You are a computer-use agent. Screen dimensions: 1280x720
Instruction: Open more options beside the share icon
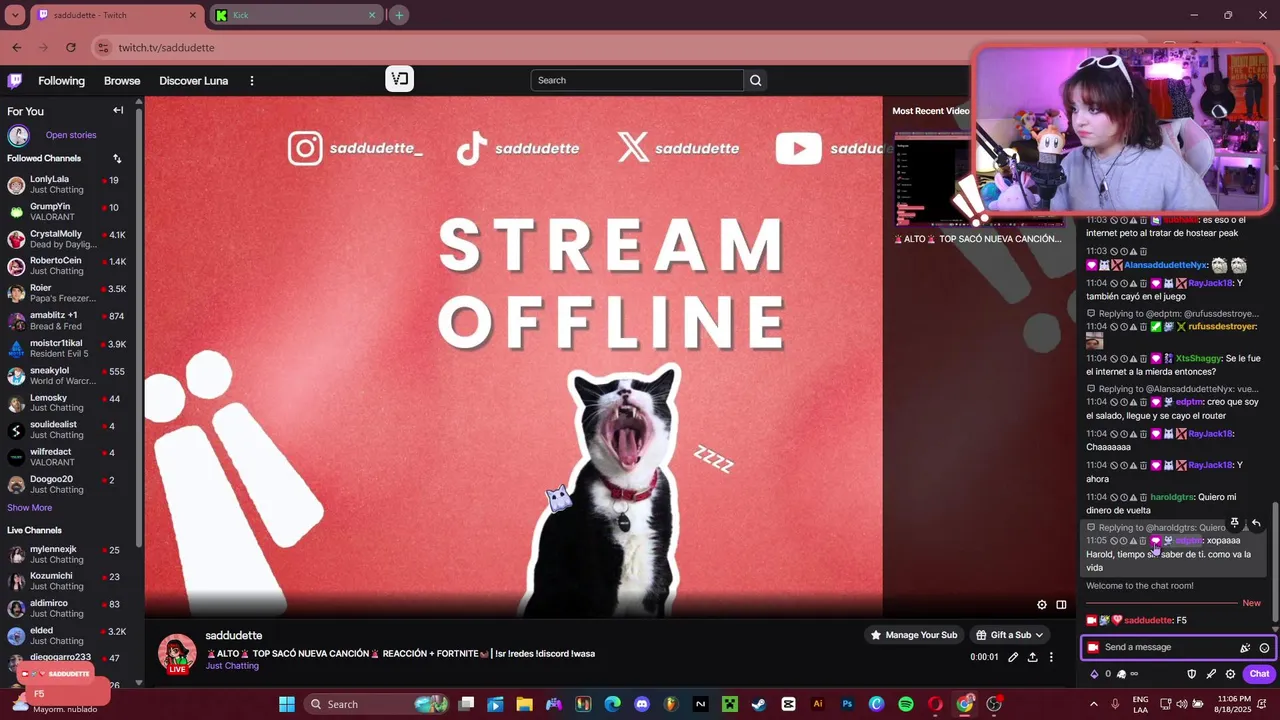[1051, 657]
